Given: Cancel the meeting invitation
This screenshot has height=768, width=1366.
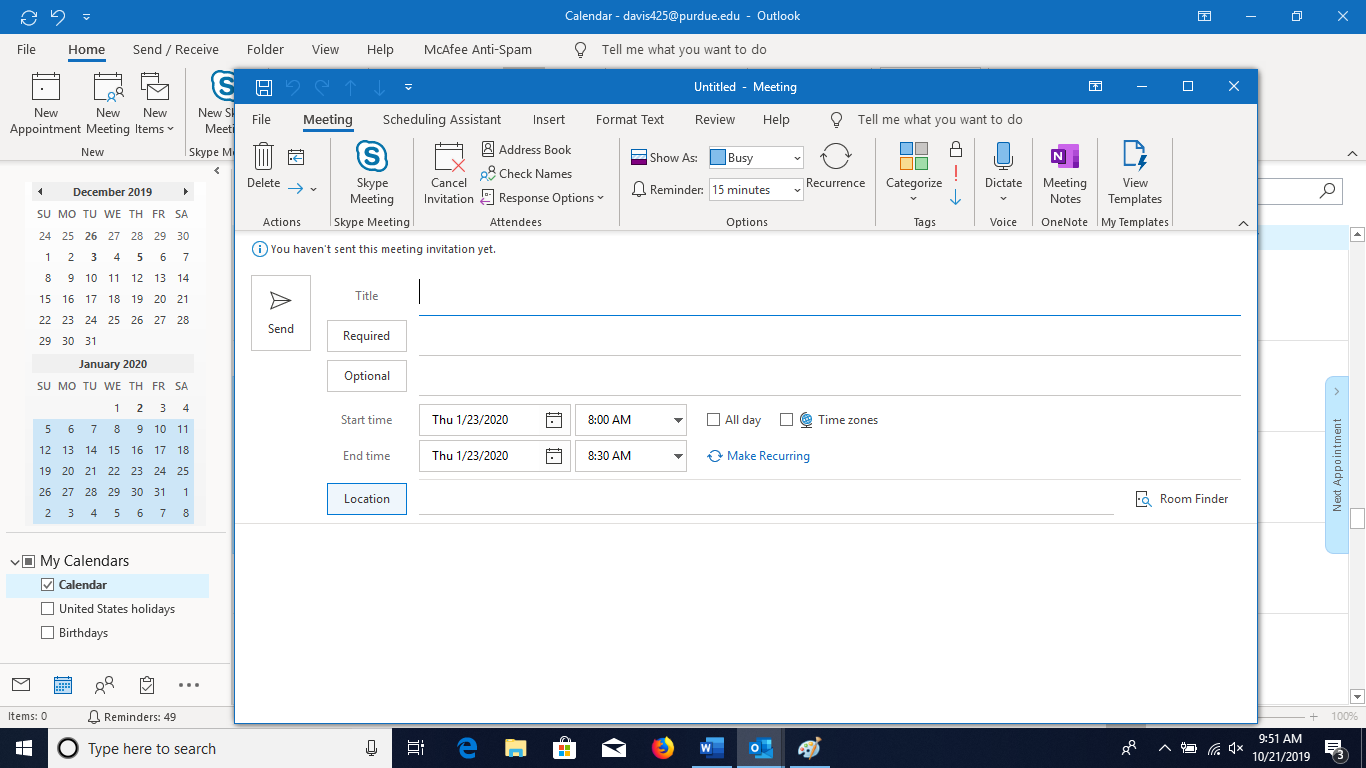Looking at the screenshot, I should click(448, 172).
